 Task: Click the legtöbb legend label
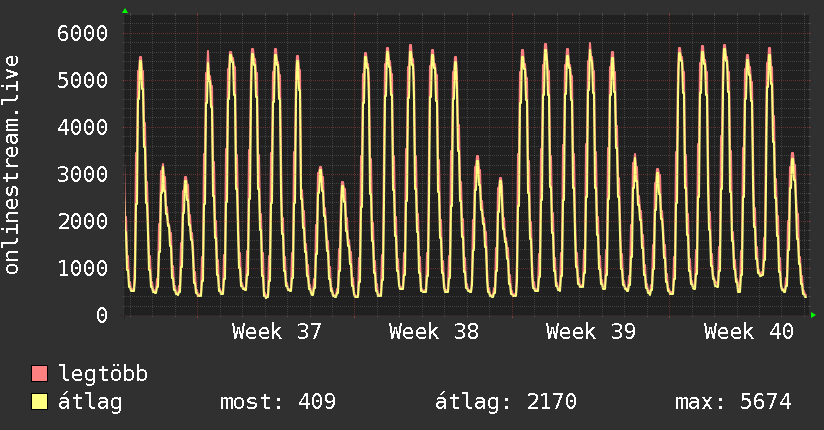point(103,374)
